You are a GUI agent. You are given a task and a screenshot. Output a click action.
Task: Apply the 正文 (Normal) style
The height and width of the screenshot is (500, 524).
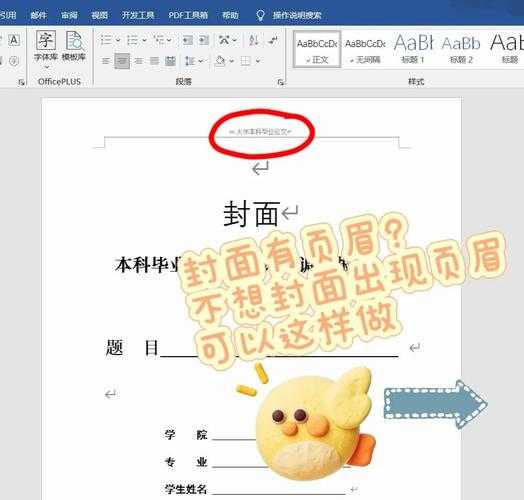point(317,49)
